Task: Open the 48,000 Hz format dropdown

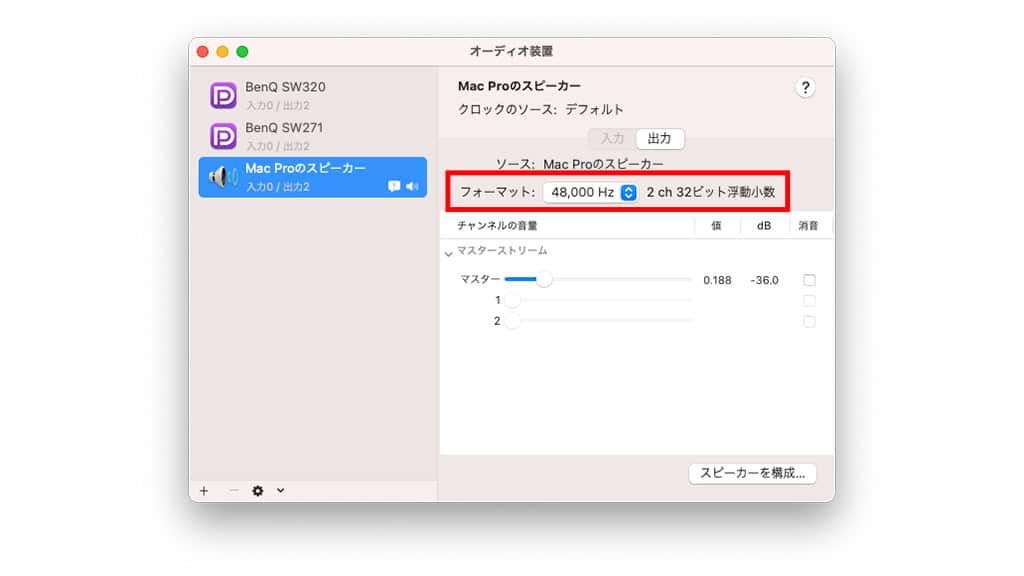Action: point(591,192)
